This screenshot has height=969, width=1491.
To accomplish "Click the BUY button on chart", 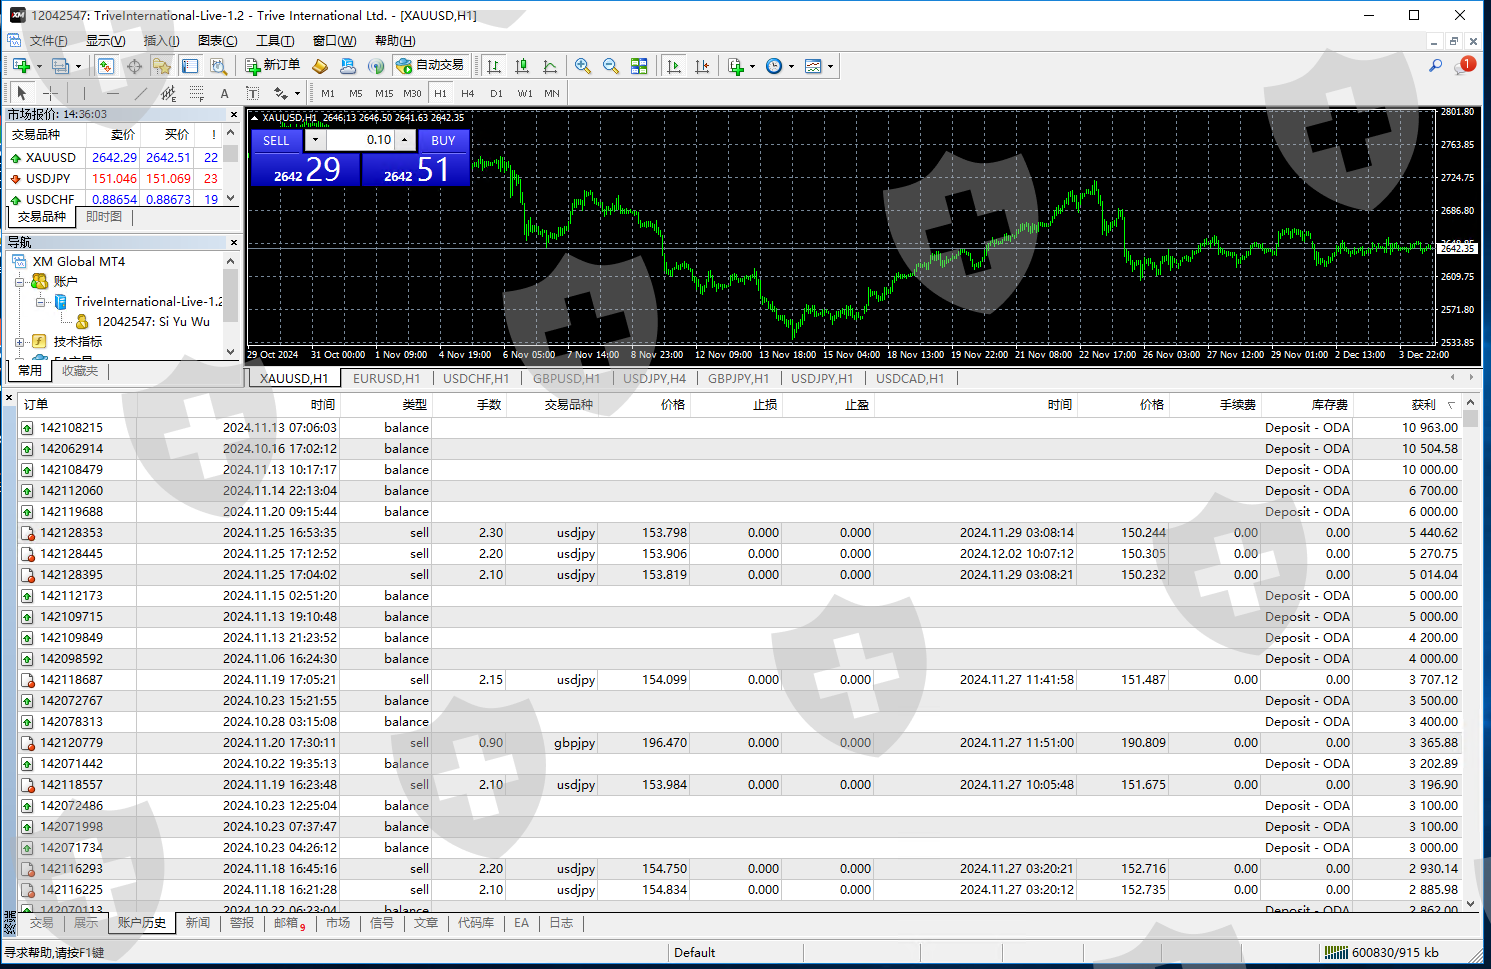I will pos(443,141).
